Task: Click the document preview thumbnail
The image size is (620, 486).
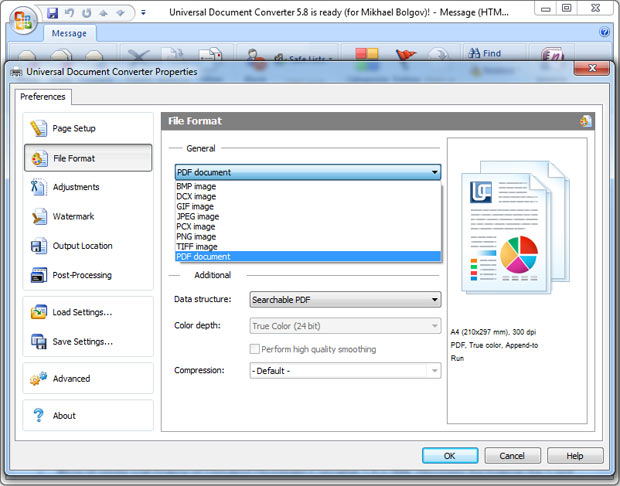Action: [x=516, y=227]
